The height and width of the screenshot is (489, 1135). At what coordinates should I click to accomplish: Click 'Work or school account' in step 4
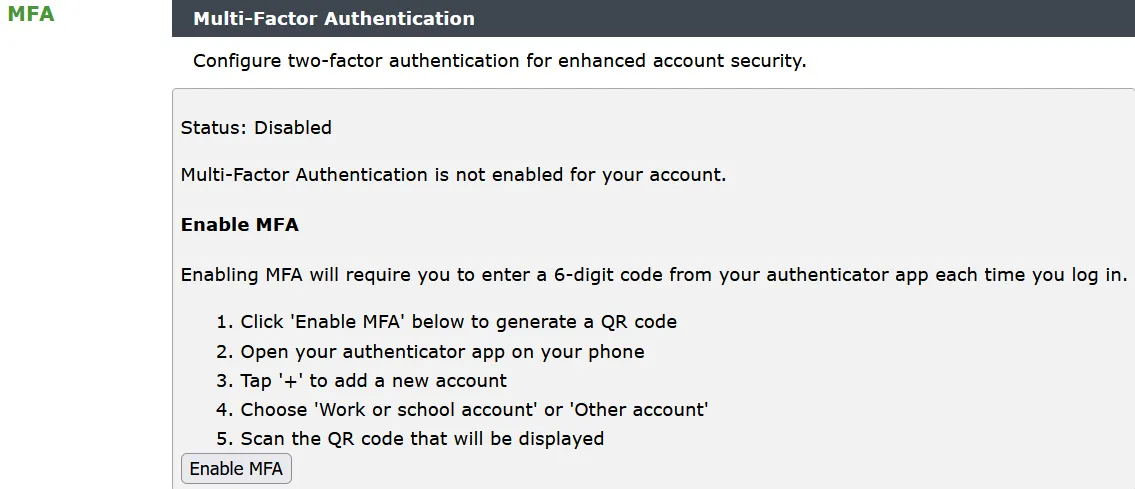point(426,409)
